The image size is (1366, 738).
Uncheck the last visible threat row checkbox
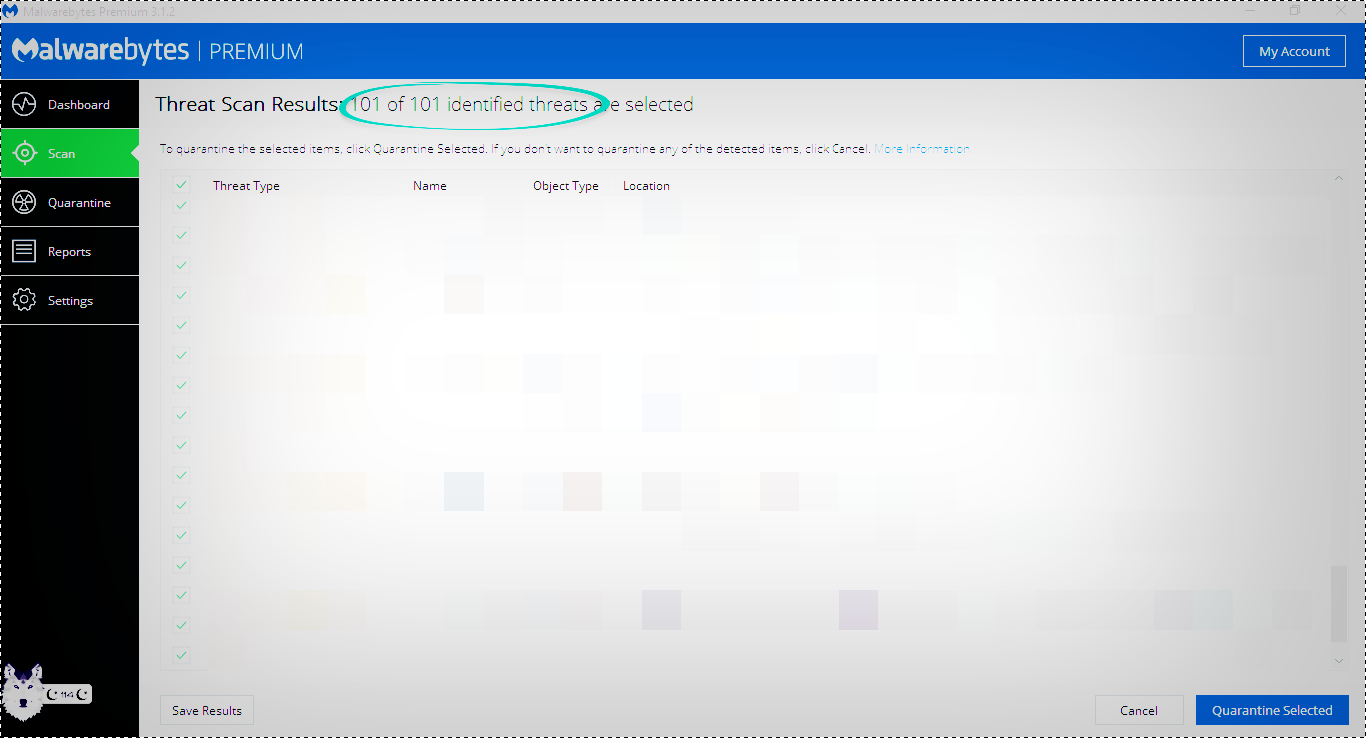pyautogui.click(x=181, y=655)
